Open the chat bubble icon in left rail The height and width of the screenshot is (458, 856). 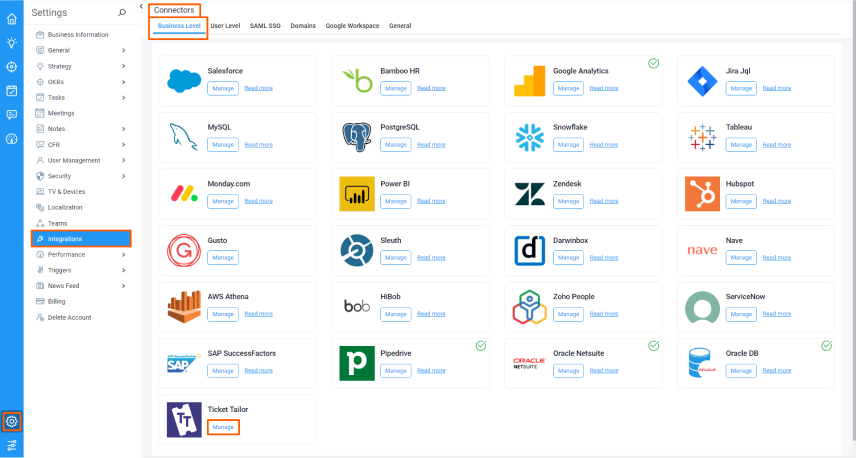pos(11,115)
